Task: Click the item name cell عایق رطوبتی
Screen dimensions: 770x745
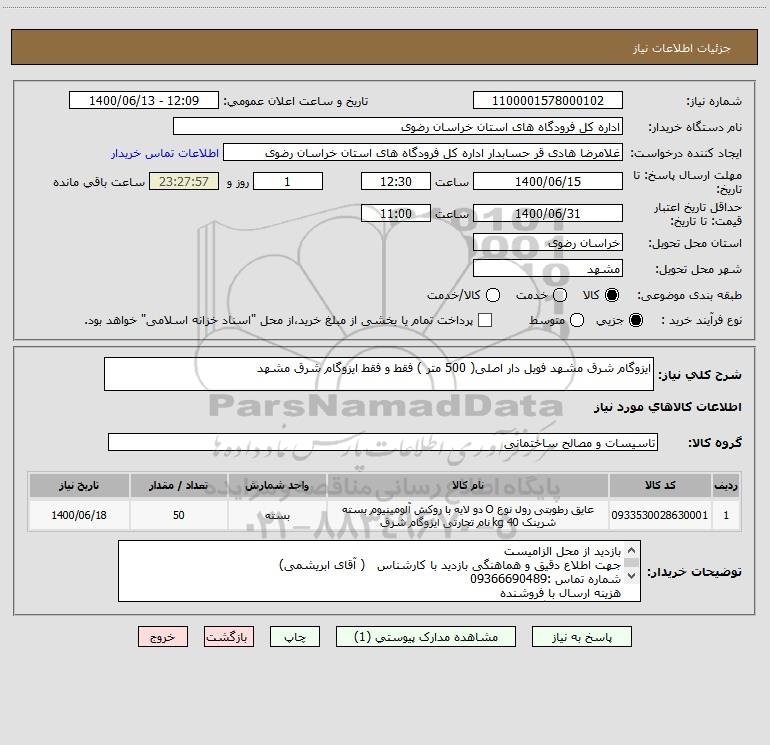Action: pos(468,515)
